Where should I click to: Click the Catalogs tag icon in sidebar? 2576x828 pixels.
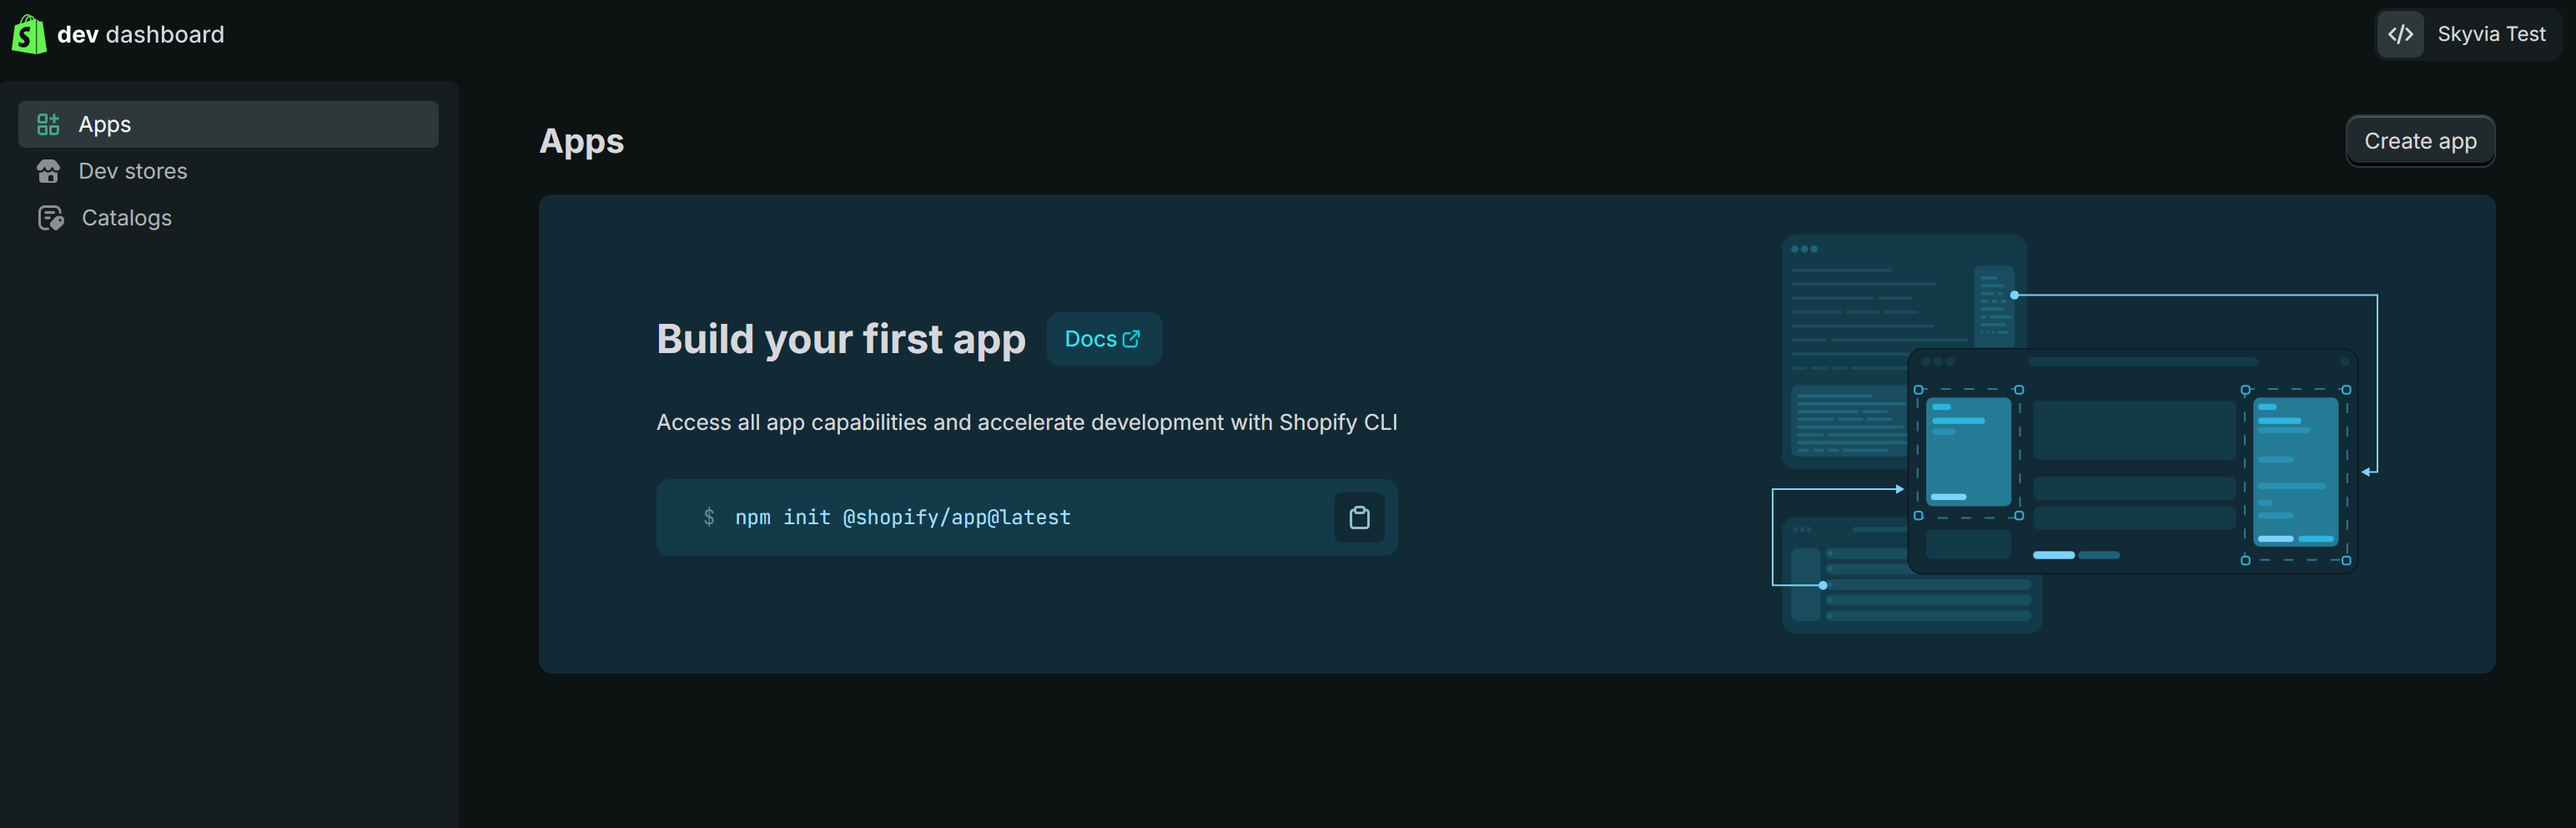point(50,217)
